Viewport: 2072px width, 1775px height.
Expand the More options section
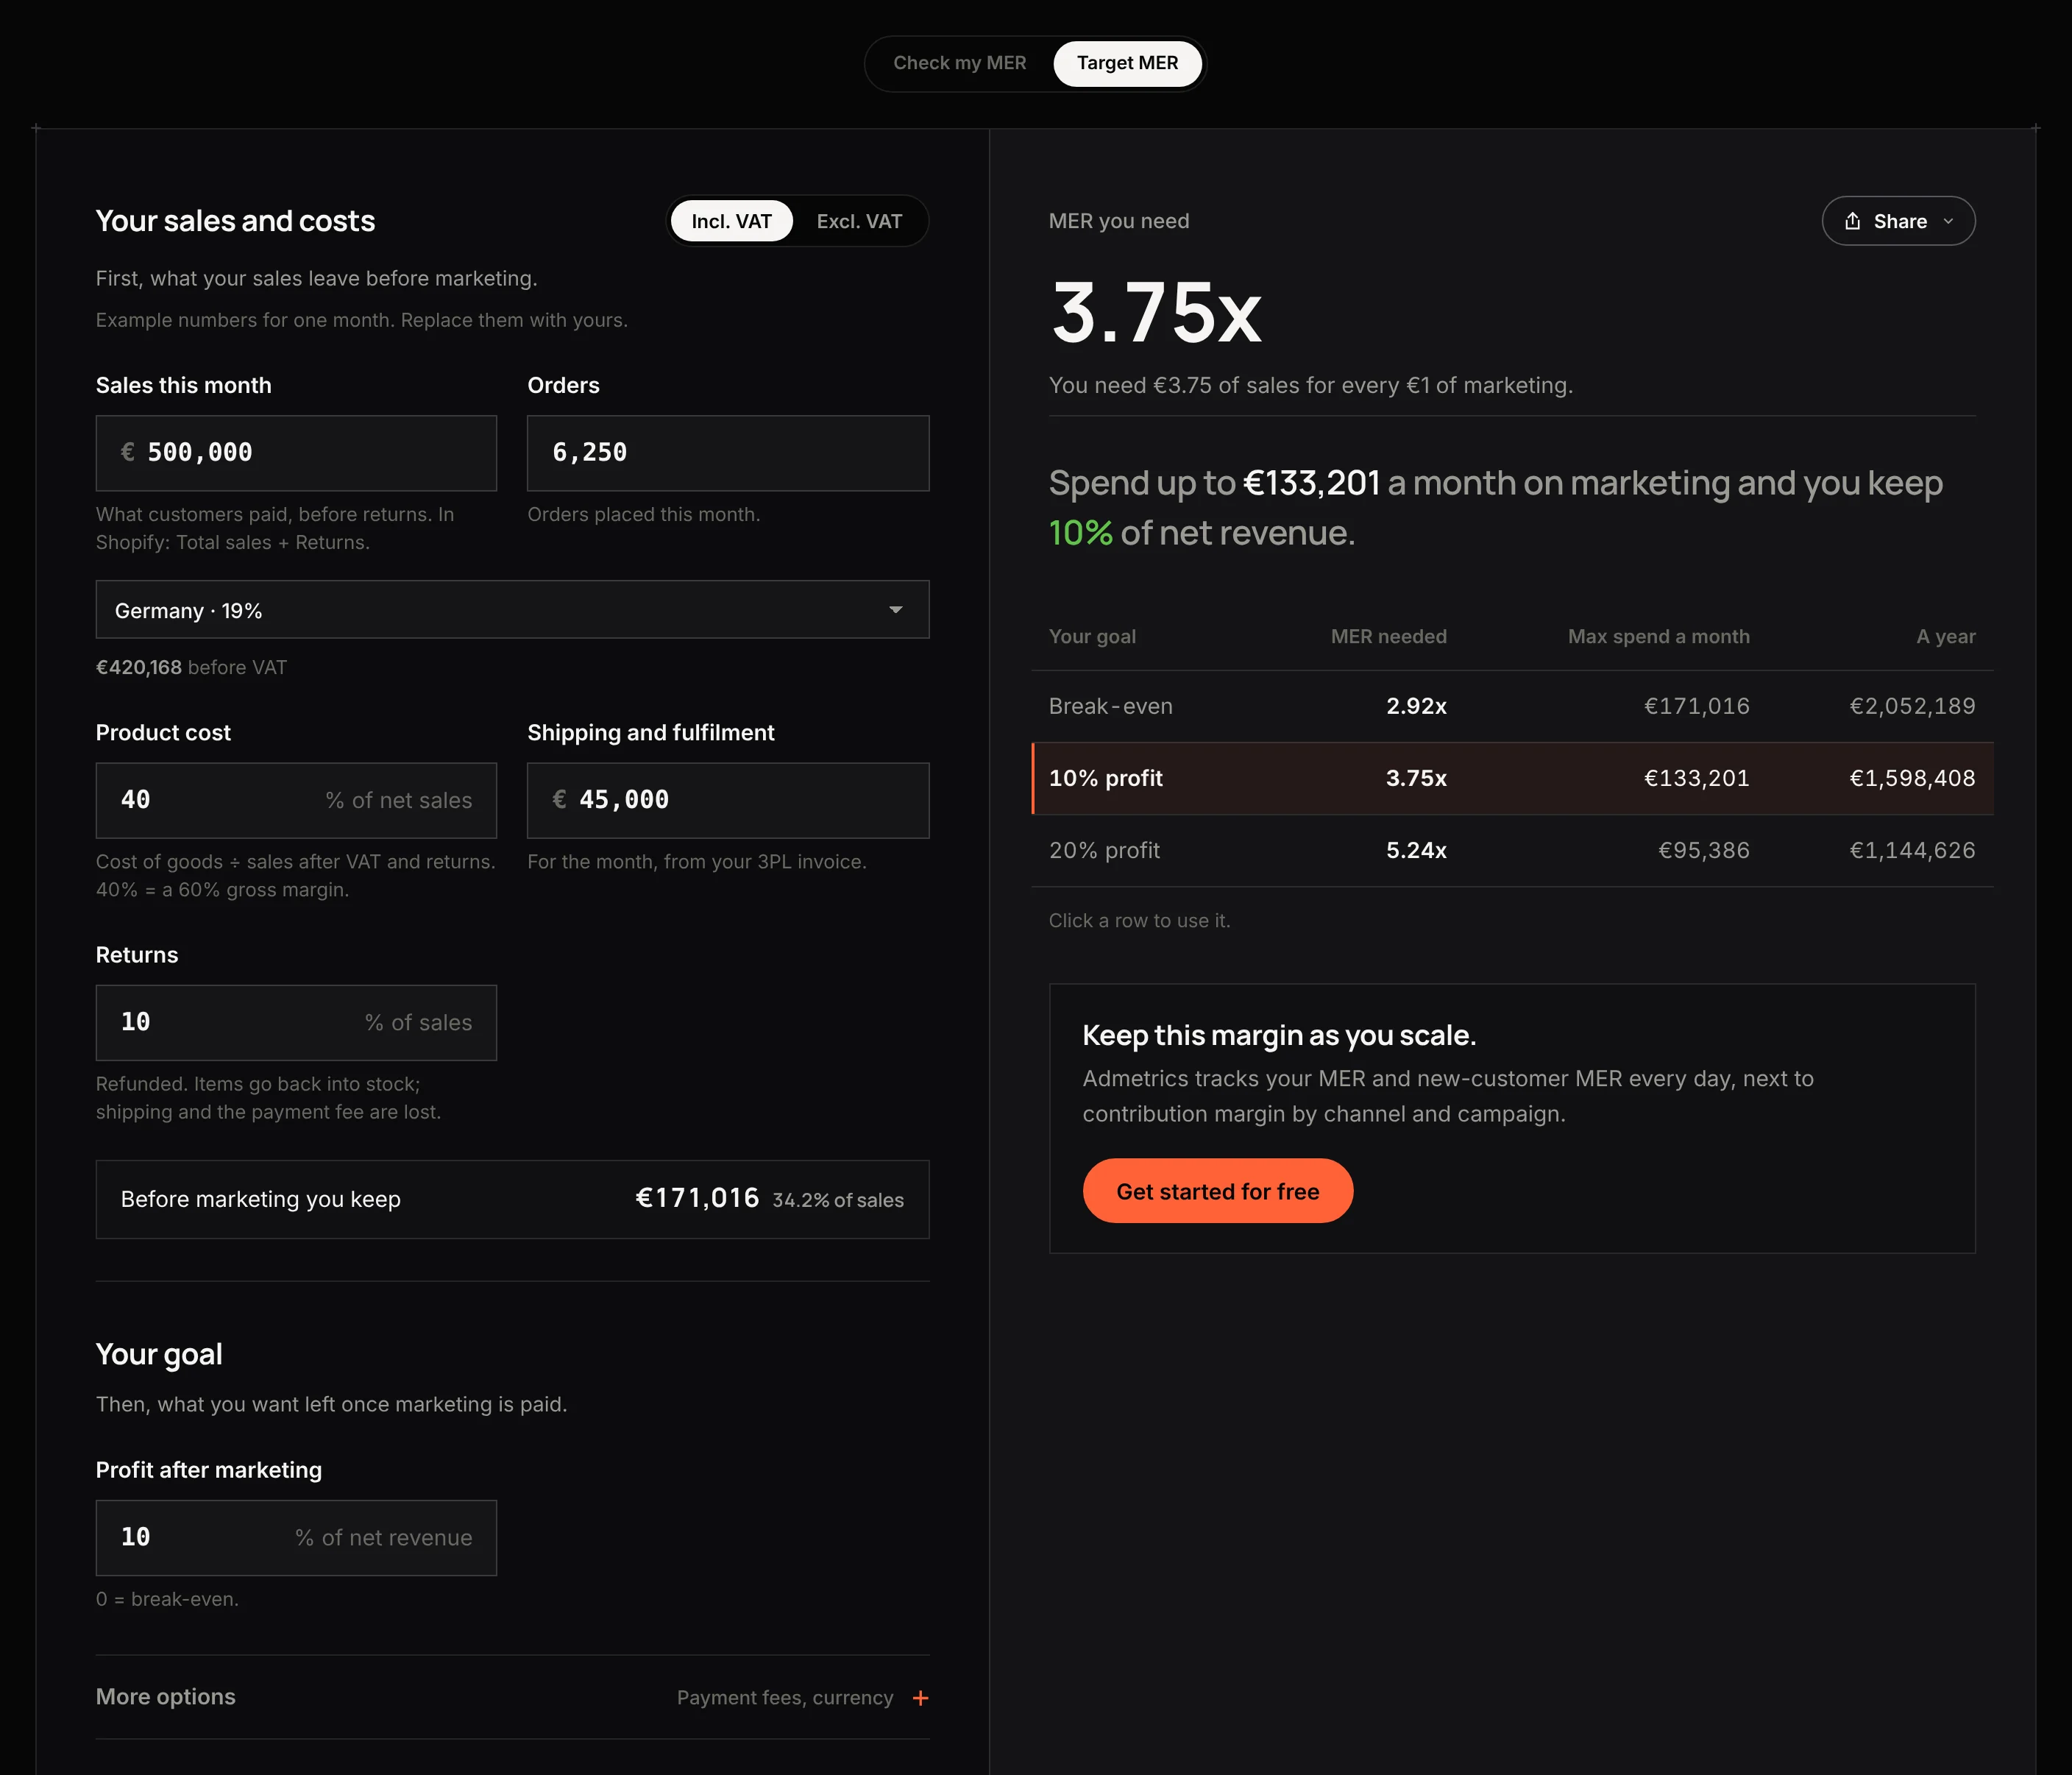pos(512,1697)
